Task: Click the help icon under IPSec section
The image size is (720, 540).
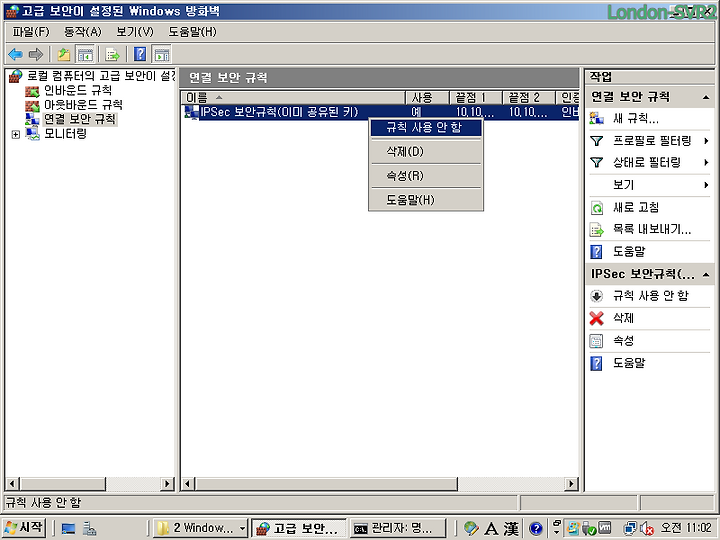Action: 596,363
